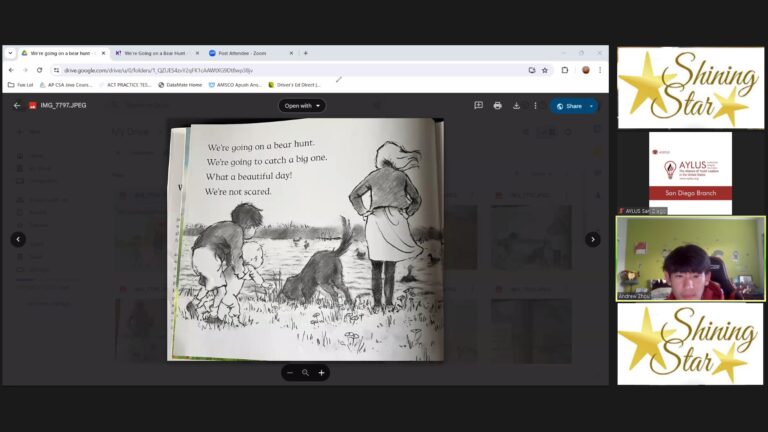Screen dimensions: 768x432
Task: Bookmark this page with the star icon
Action: (545, 71)
